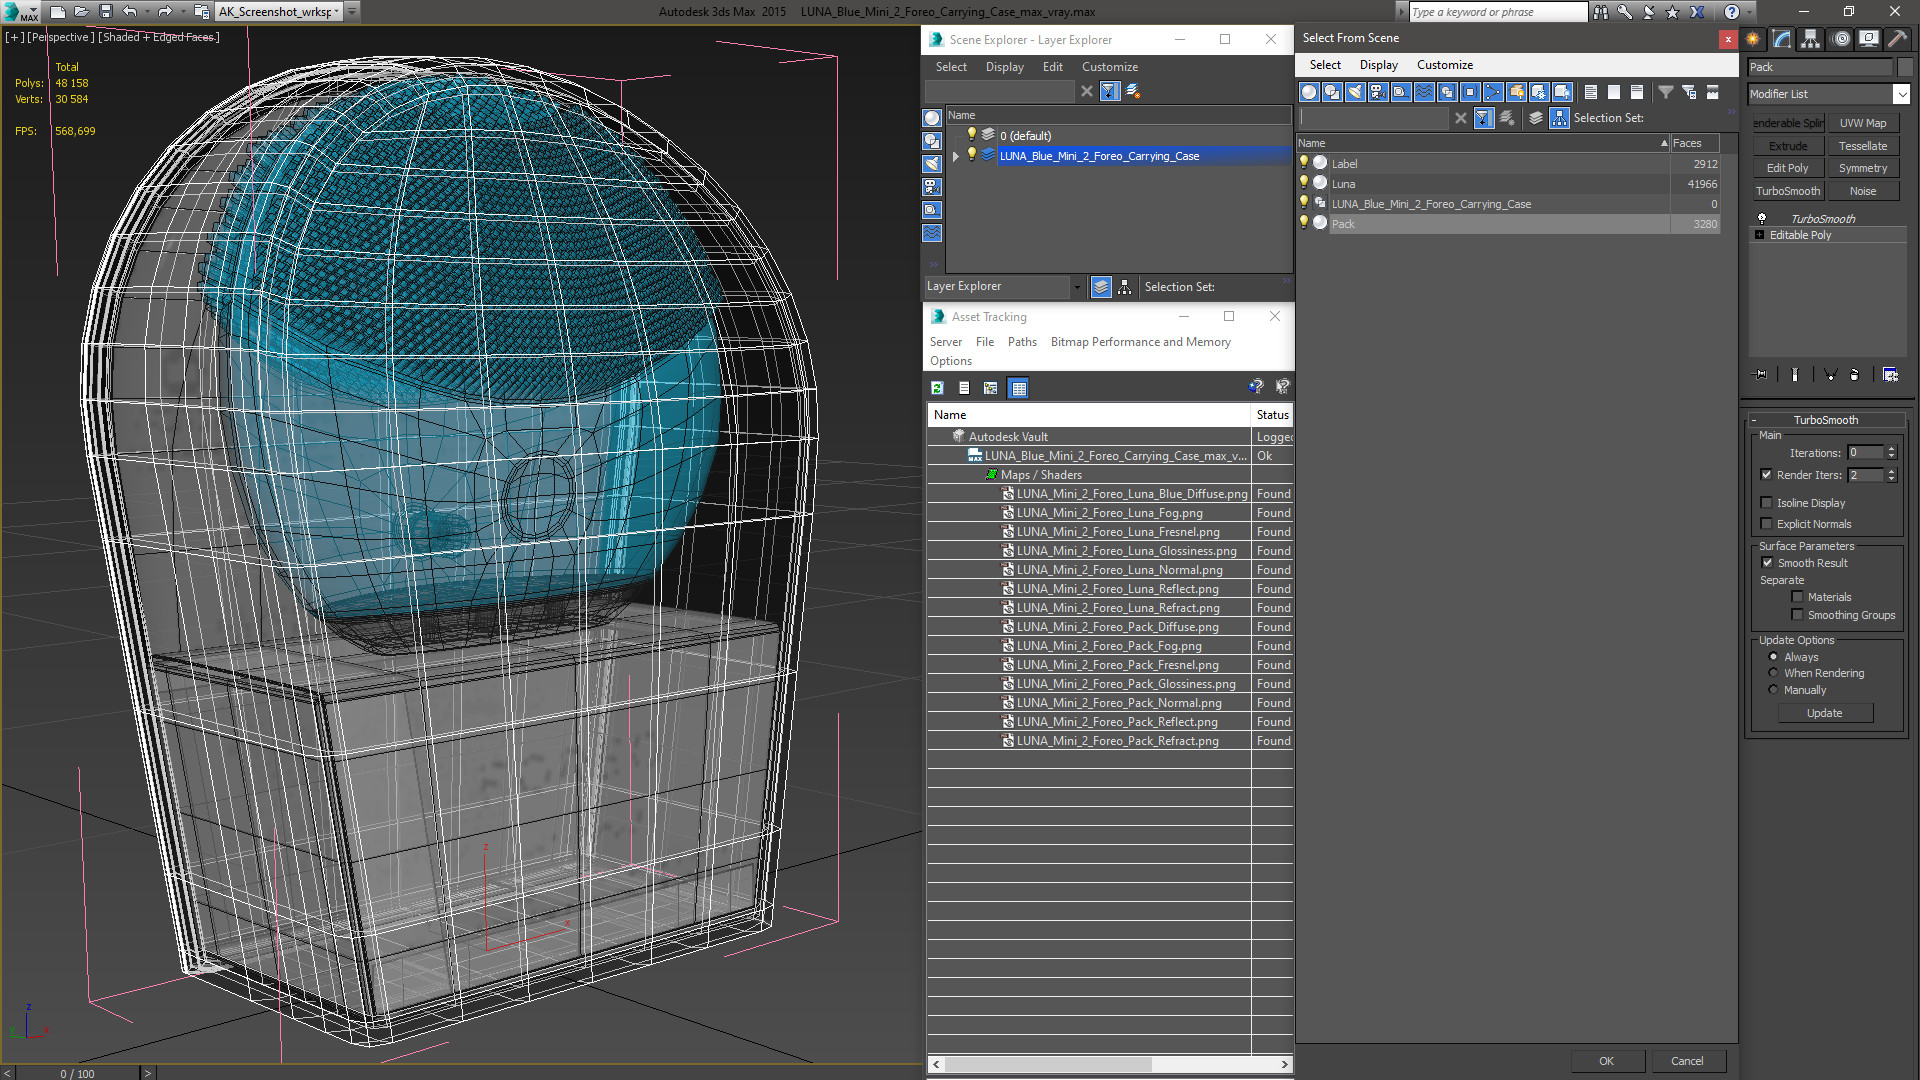Enable Isoline Display checkbox
The image size is (1920, 1080).
coord(1767,503)
